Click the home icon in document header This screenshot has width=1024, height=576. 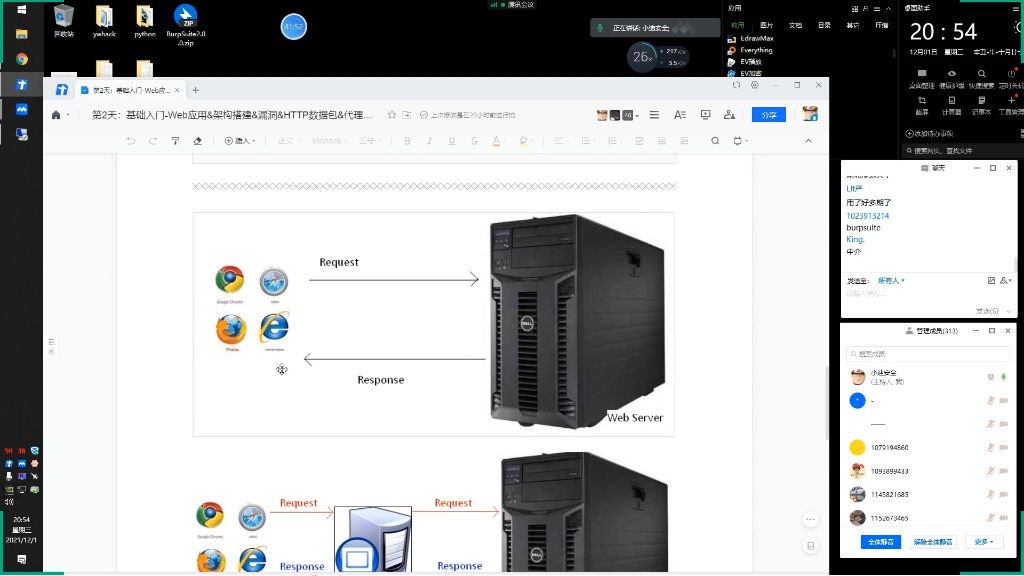(56, 115)
